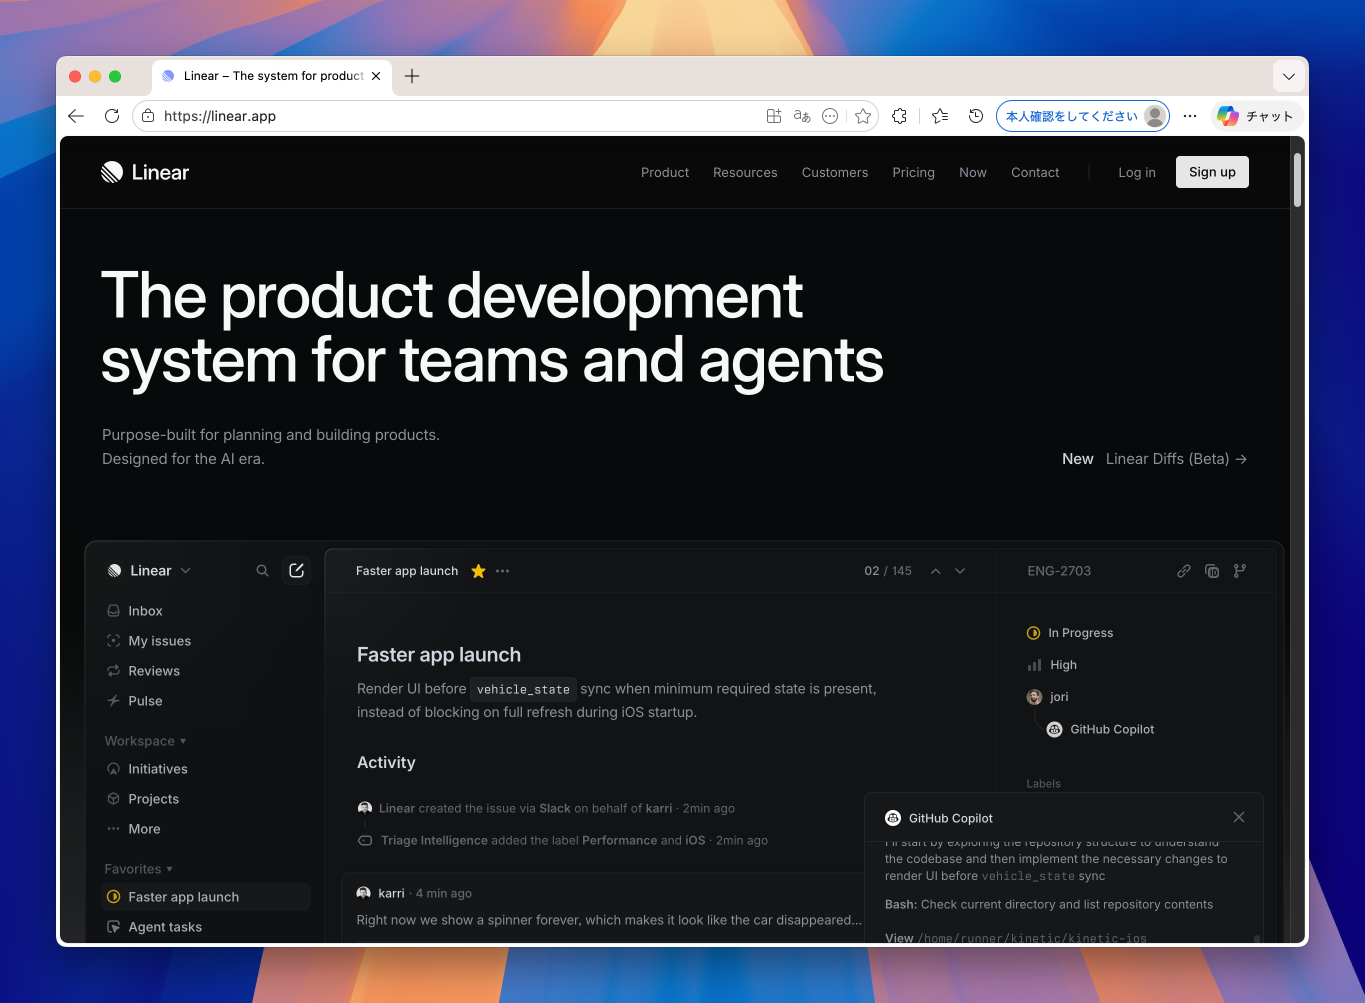Click the karri comment author name
Viewport: 1365px width, 1003px height.
tap(391, 893)
